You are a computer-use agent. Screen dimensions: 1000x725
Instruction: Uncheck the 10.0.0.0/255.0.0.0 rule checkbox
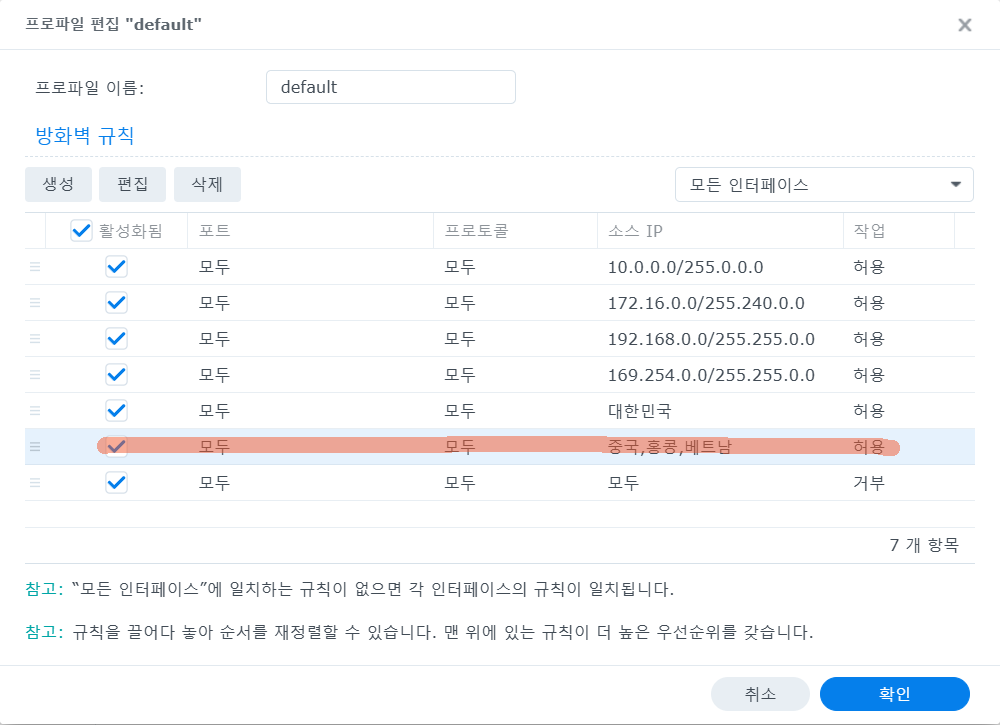(x=117, y=267)
